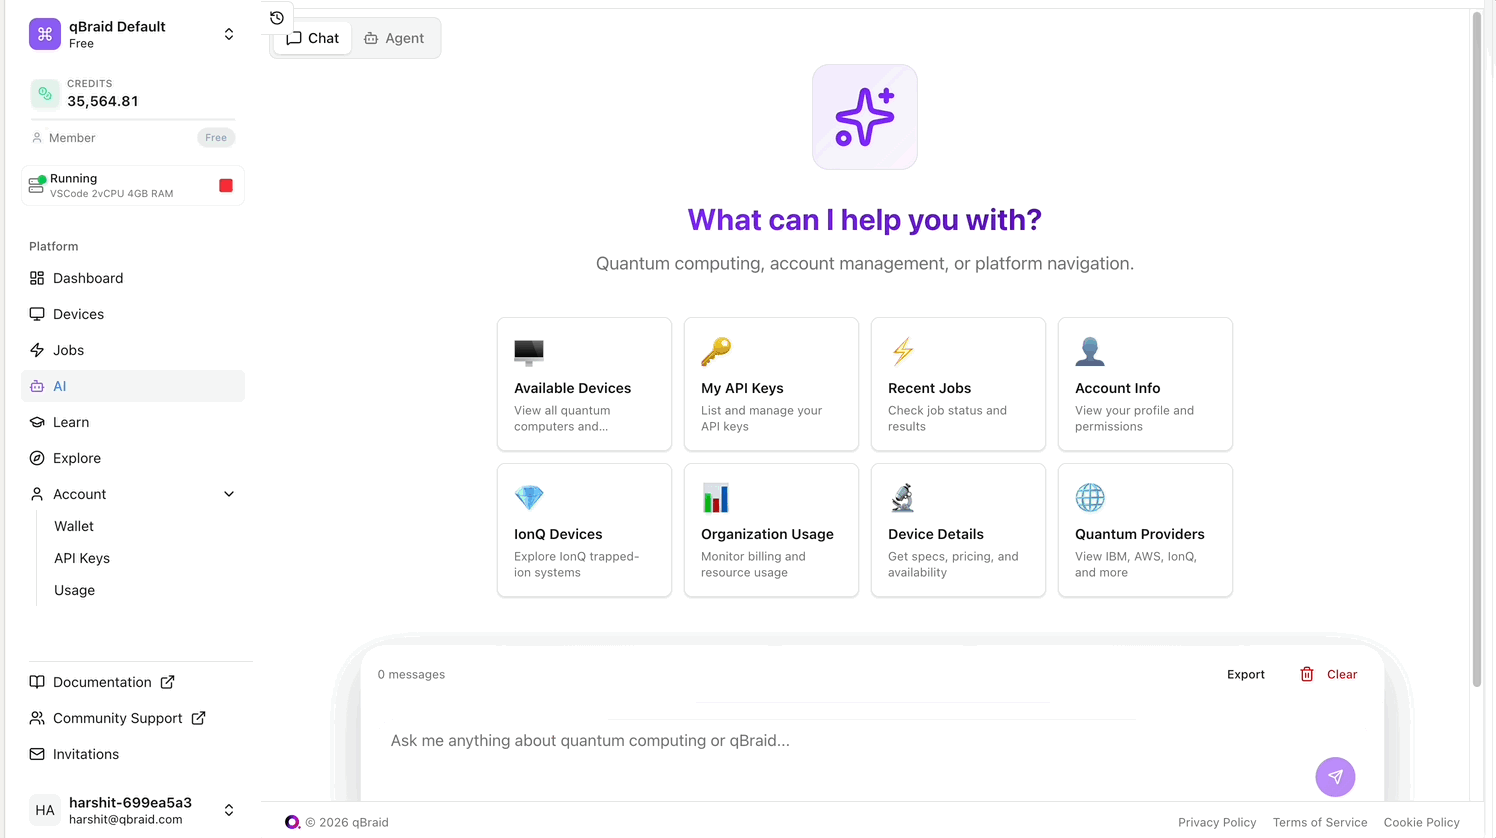Viewport: 1496px width, 838px height.
Task: Go to Devices in sidebar
Action: 133,314
